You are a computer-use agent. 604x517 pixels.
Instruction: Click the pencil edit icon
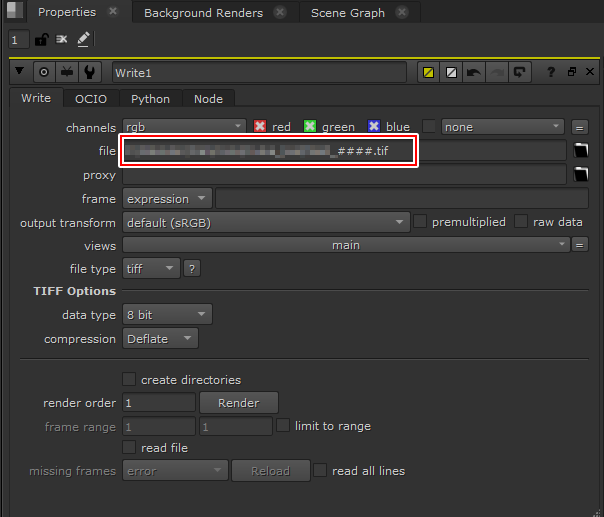83,40
